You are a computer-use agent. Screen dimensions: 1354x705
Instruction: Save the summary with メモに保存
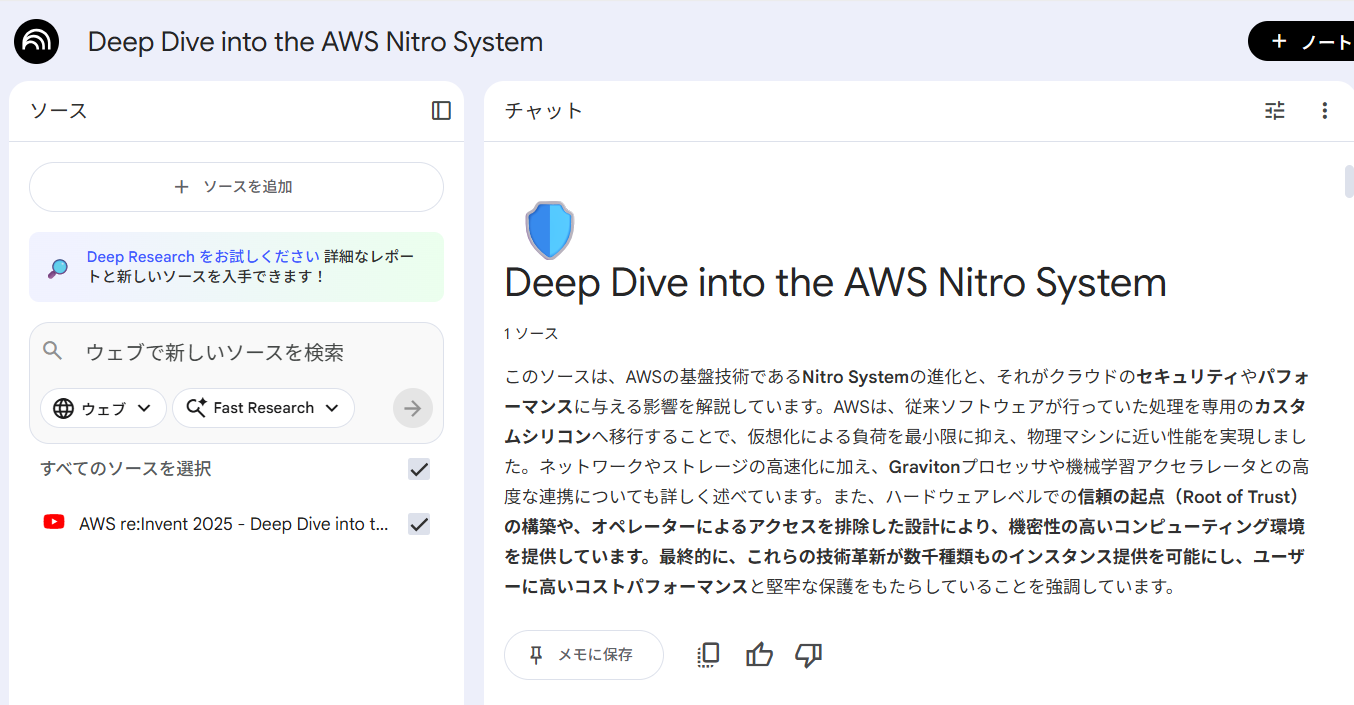pos(583,654)
